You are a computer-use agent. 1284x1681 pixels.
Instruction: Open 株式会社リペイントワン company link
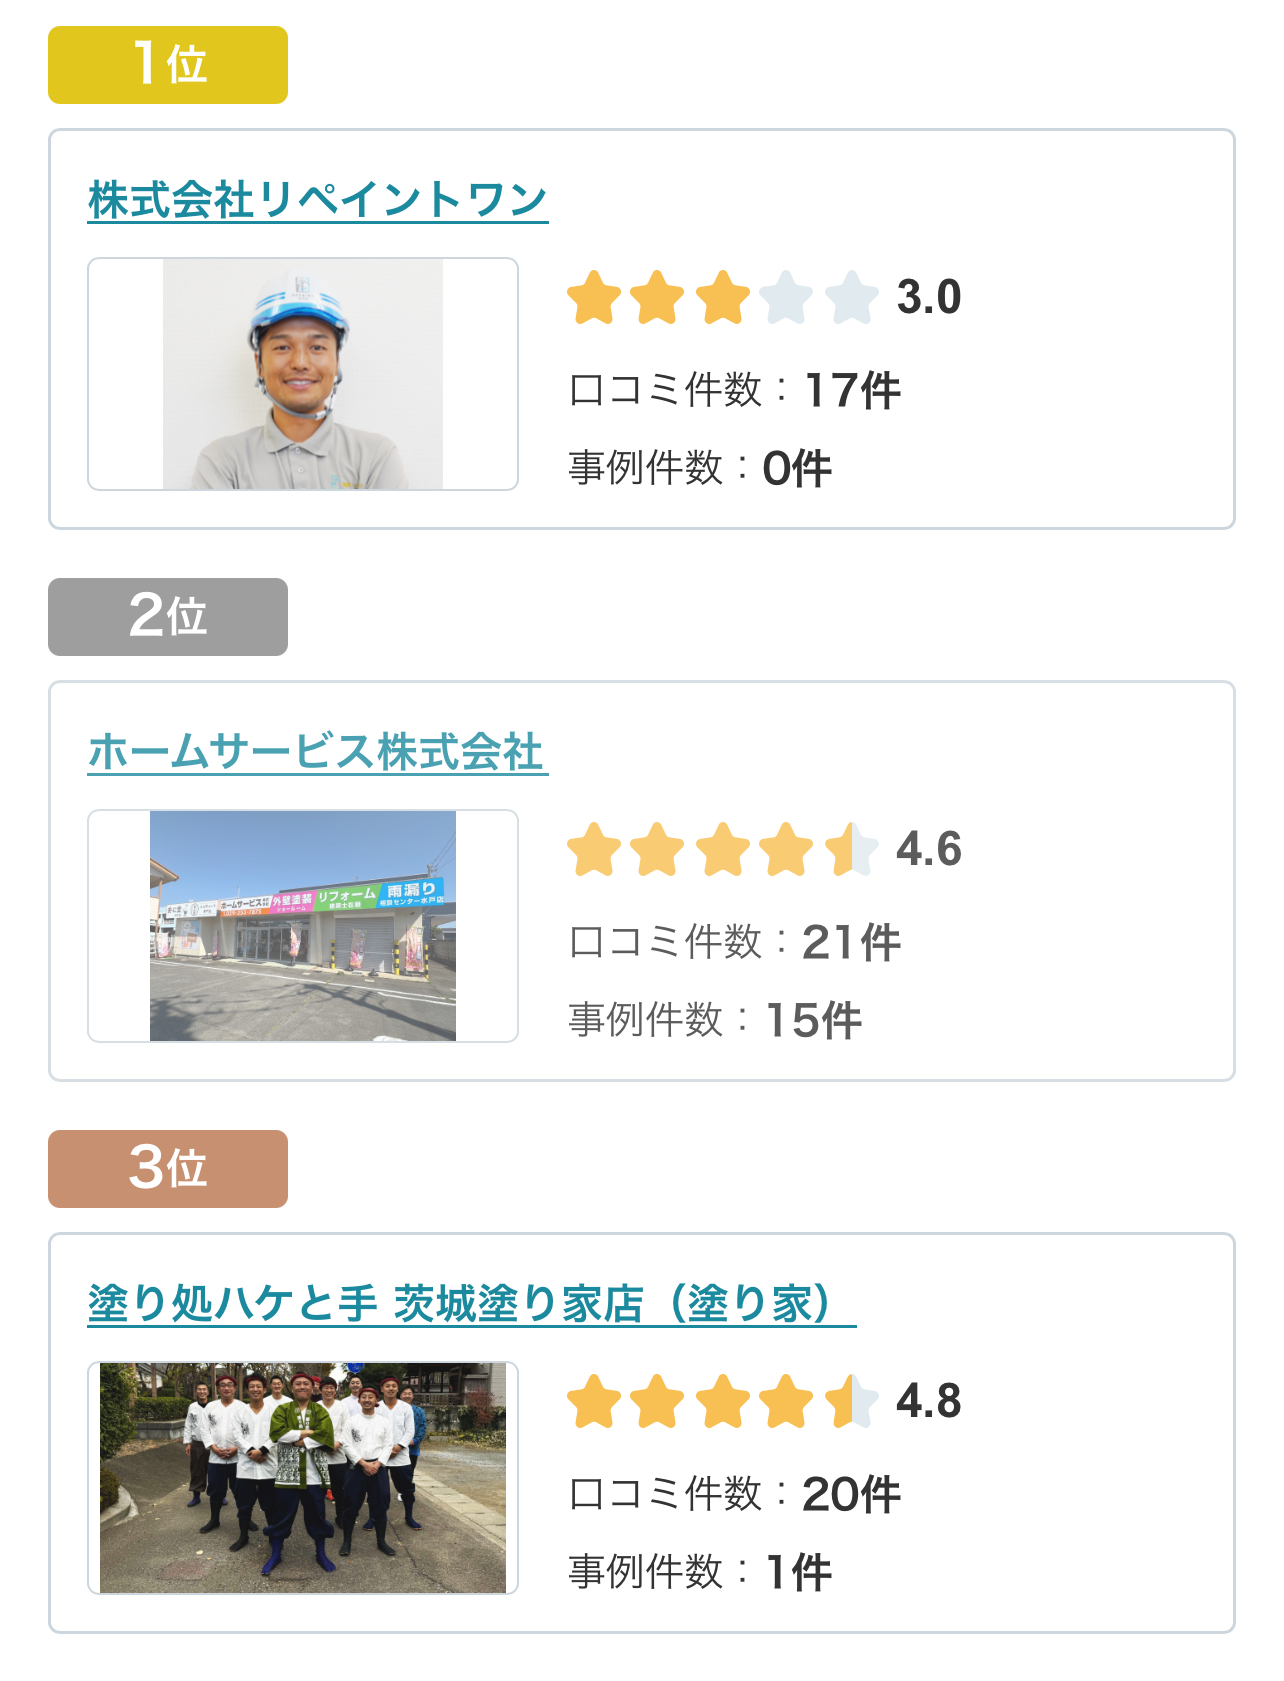(x=317, y=200)
